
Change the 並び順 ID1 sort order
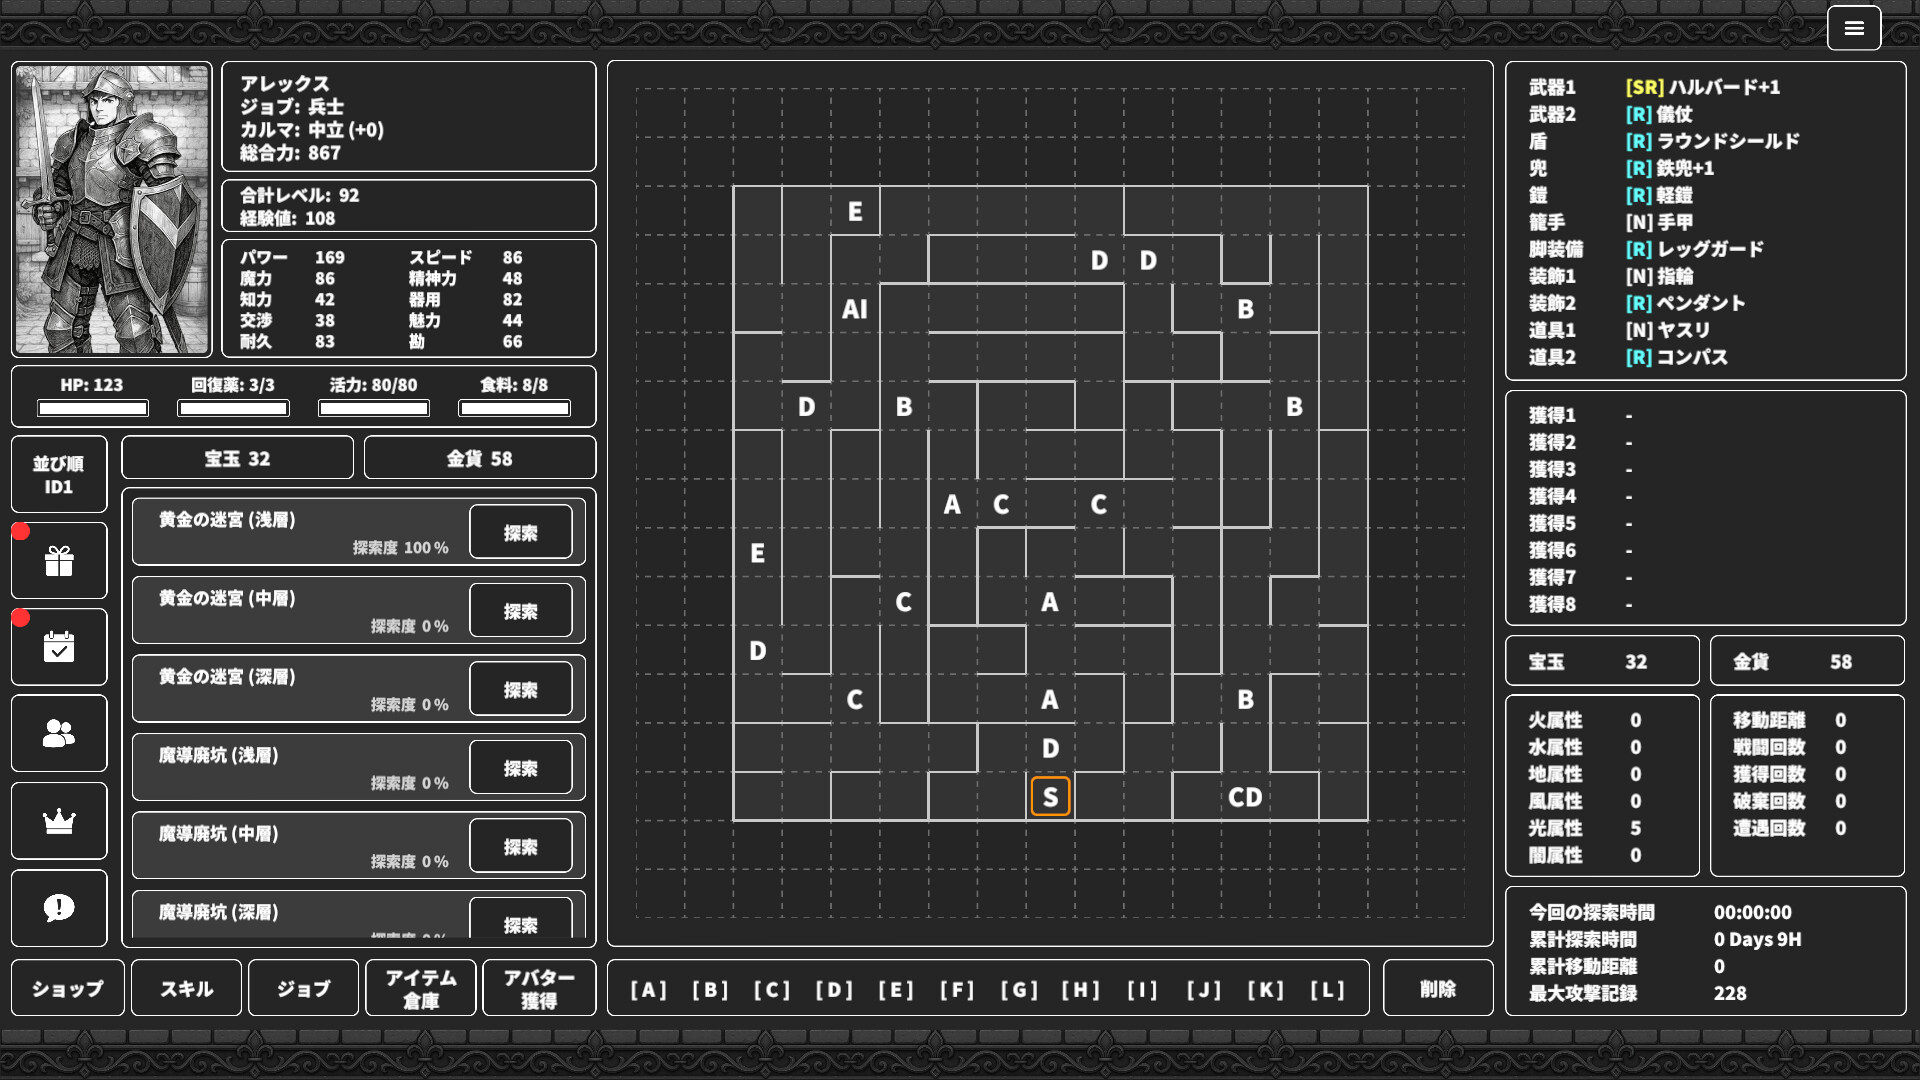[59, 475]
